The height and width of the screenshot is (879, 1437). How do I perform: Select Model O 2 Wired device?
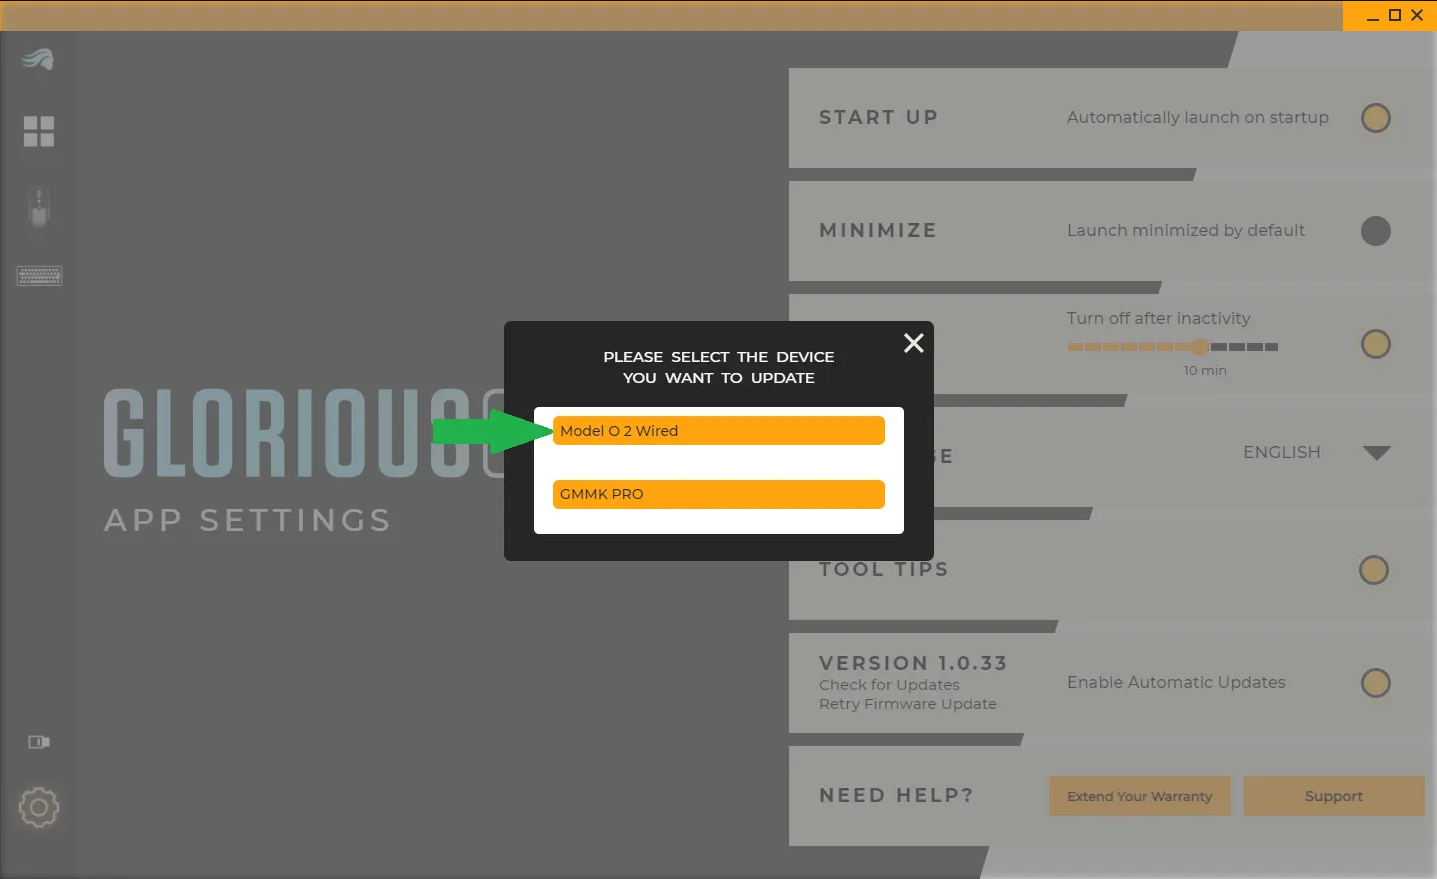pos(718,431)
